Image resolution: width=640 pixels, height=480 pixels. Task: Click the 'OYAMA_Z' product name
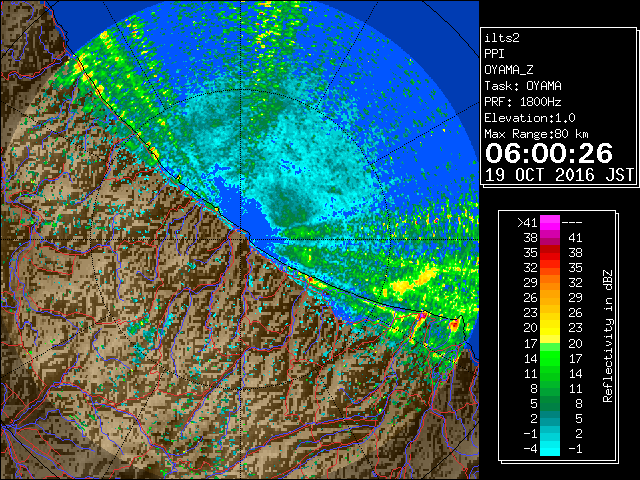tap(509, 70)
